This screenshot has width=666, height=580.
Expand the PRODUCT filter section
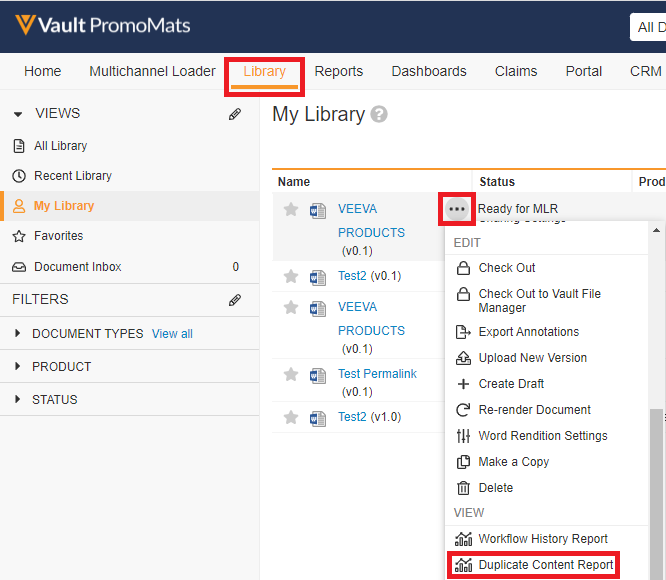tap(19, 367)
